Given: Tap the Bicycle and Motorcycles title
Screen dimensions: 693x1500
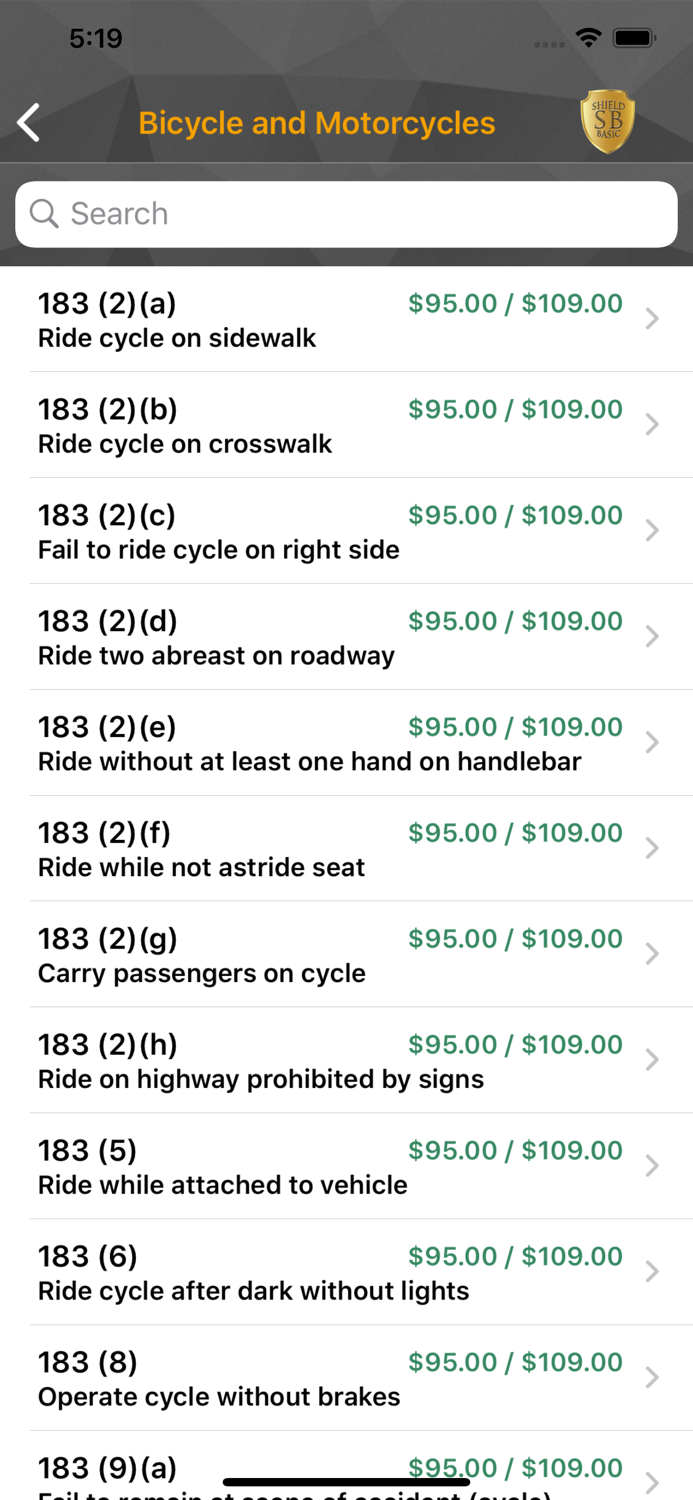Looking at the screenshot, I should click(317, 123).
